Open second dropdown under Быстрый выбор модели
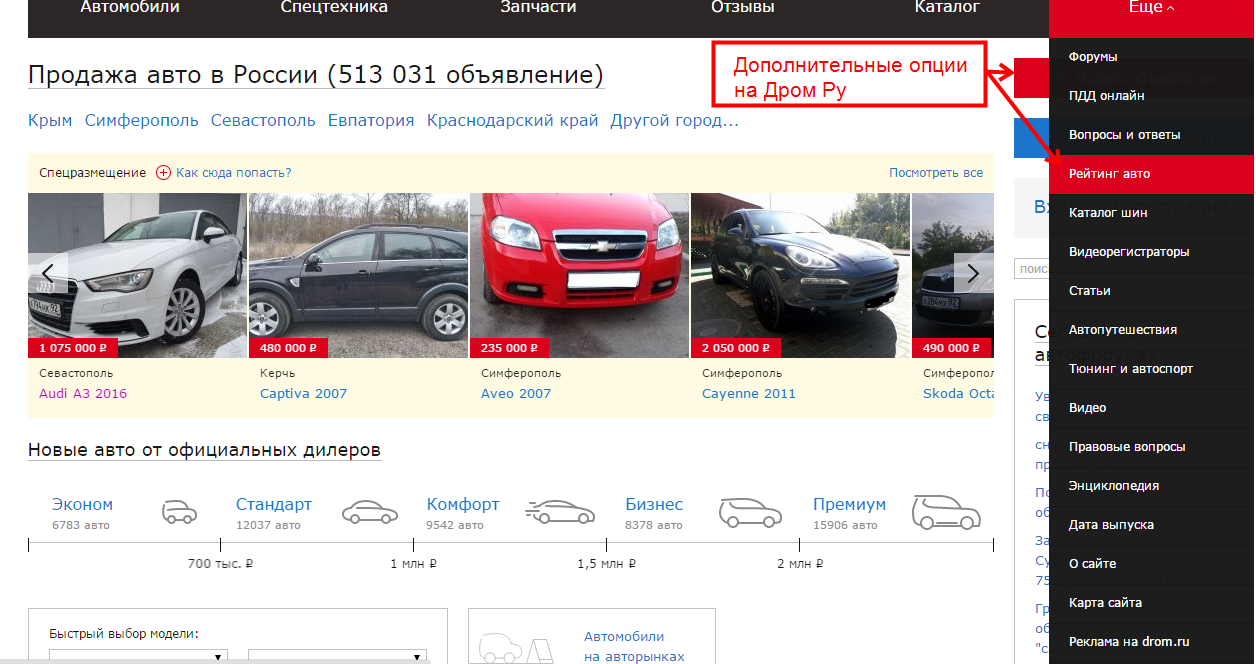Screen dimensions: 1256x664 click(337, 656)
